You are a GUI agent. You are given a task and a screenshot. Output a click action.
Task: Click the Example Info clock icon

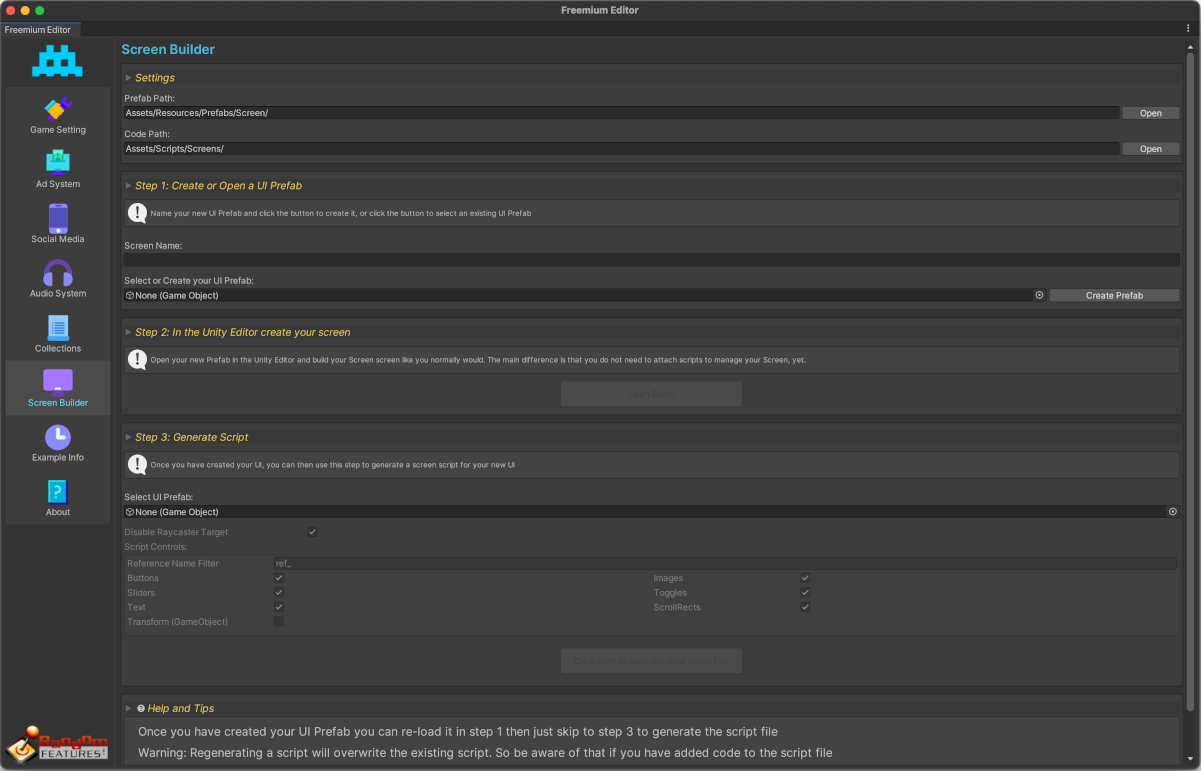coord(57,437)
